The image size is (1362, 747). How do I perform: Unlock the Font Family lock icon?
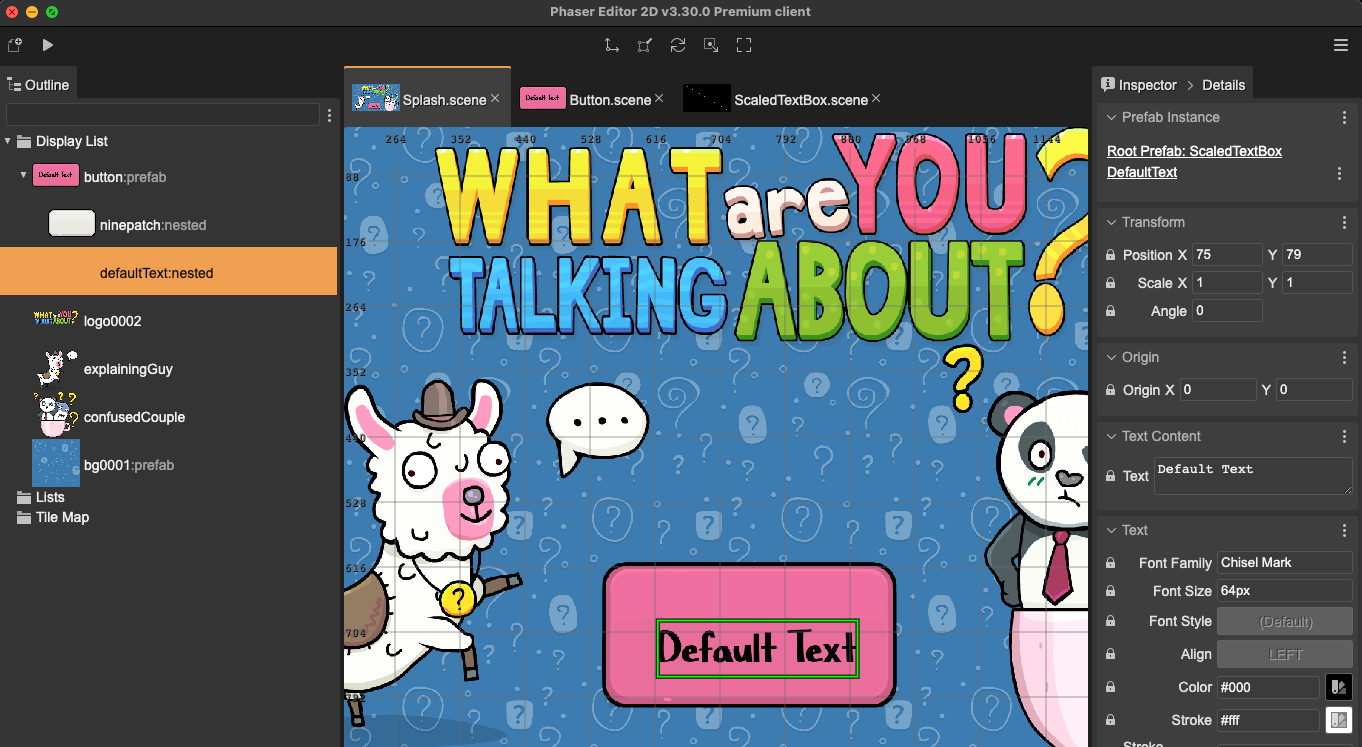point(1111,563)
